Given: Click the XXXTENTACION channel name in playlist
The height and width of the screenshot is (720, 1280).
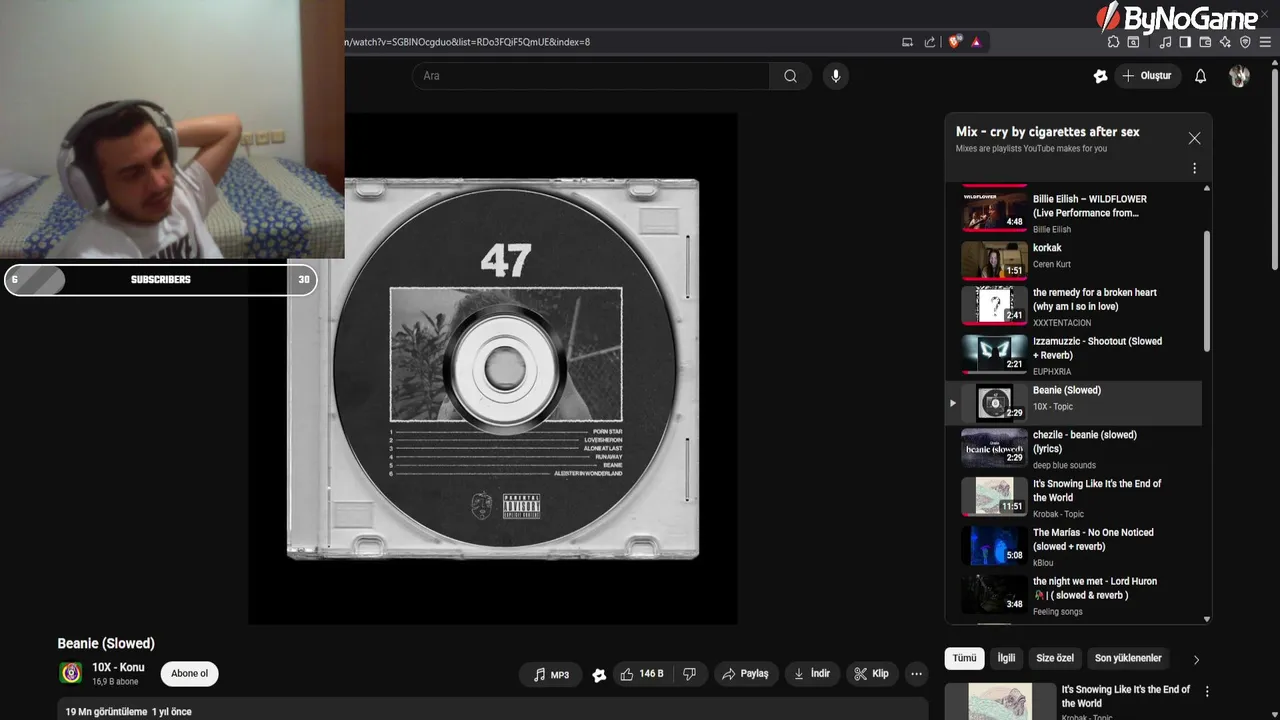Looking at the screenshot, I should click(x=1062, y=323).
